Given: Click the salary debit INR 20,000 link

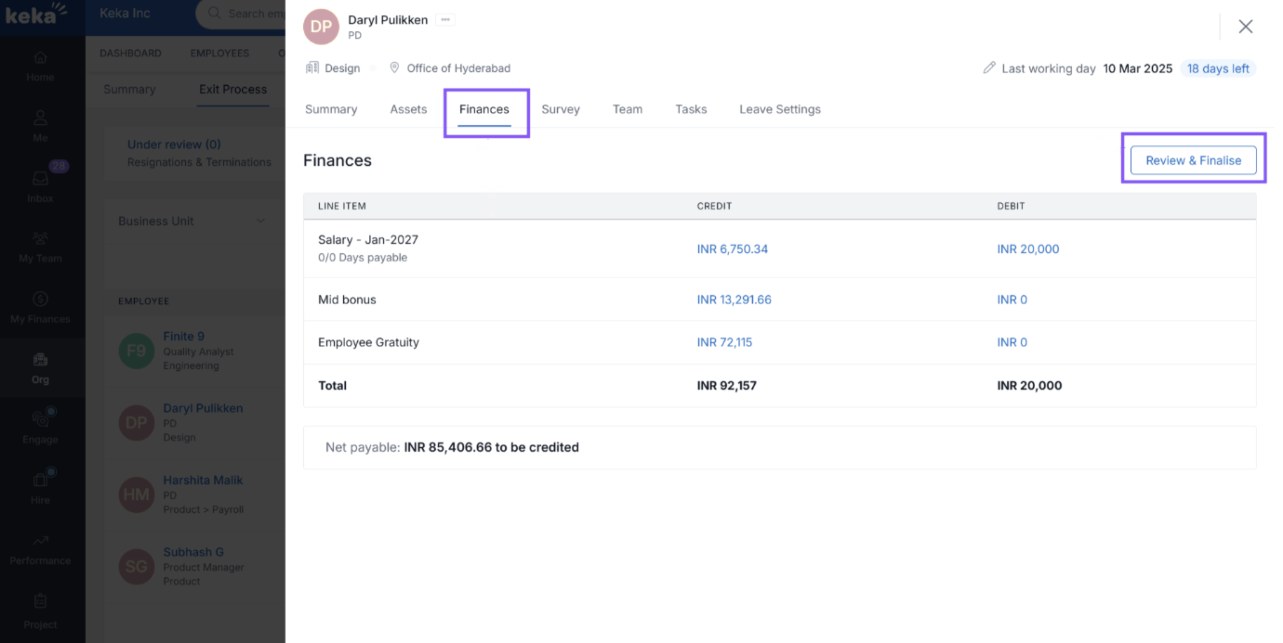Looking at the screenshot, I should coord(1027,249).
